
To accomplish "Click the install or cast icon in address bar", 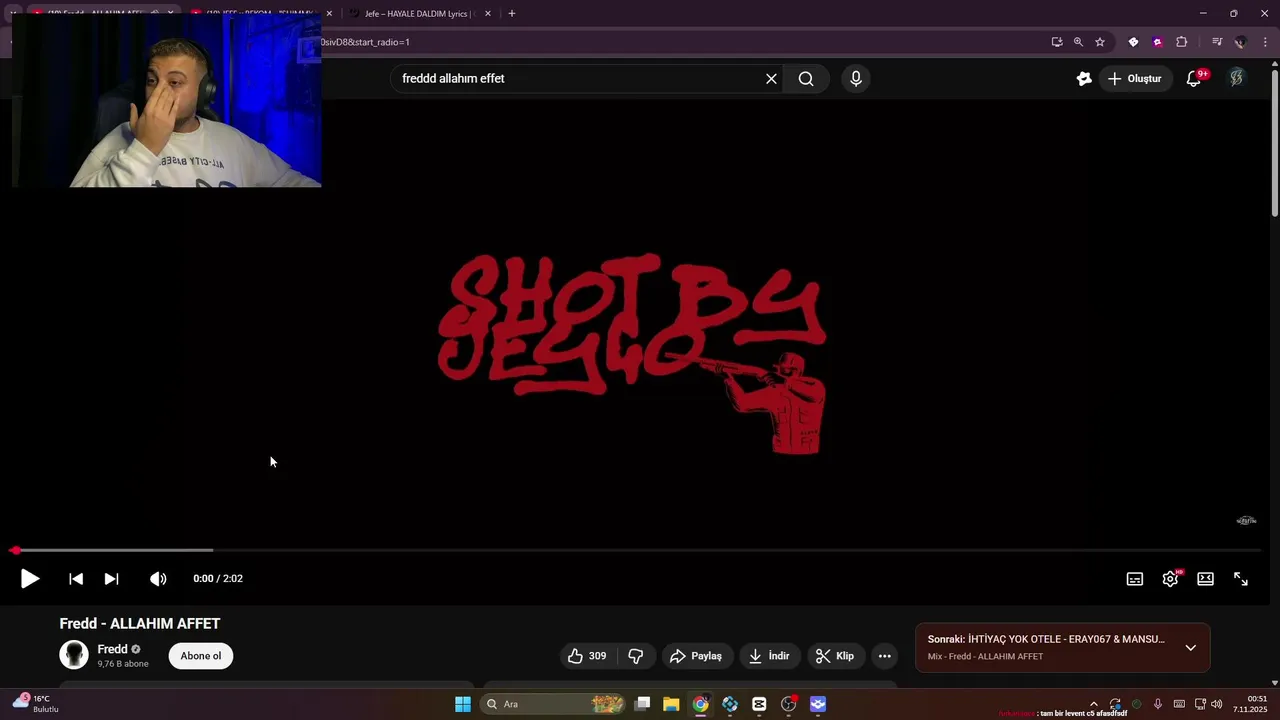I will pos(1057,42).
